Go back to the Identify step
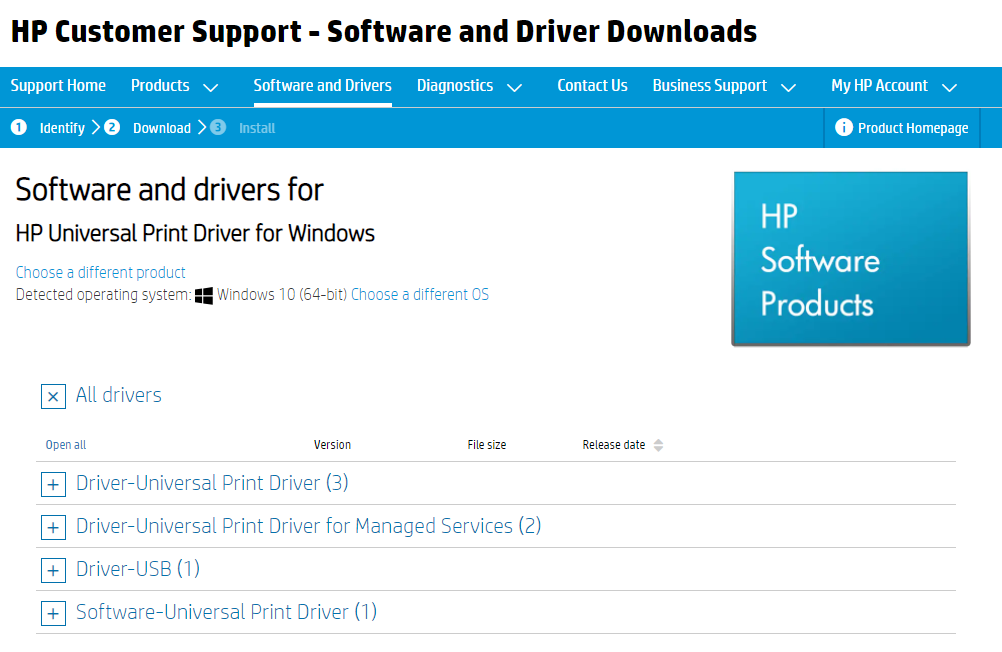This screenshot has height=652, width=1002. pyautogui.click(x=62, y=128)
